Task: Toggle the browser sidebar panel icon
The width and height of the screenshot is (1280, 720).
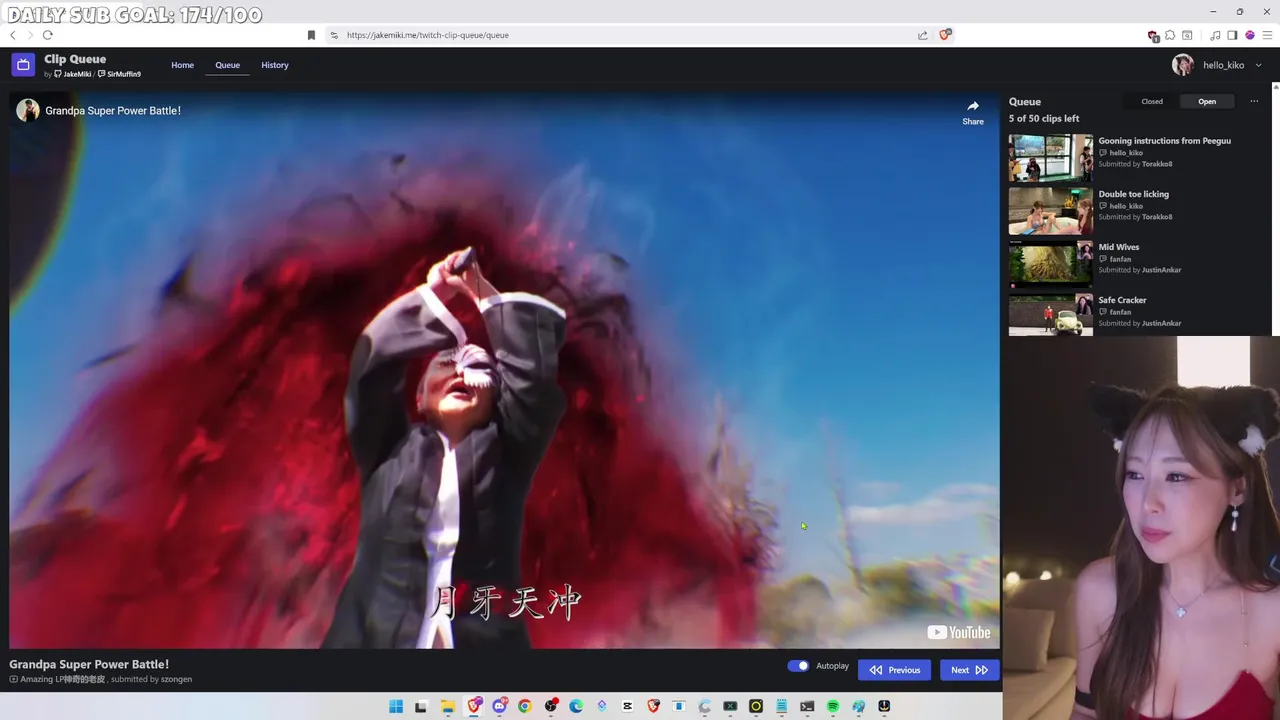Action: (x=1232, y=35)
